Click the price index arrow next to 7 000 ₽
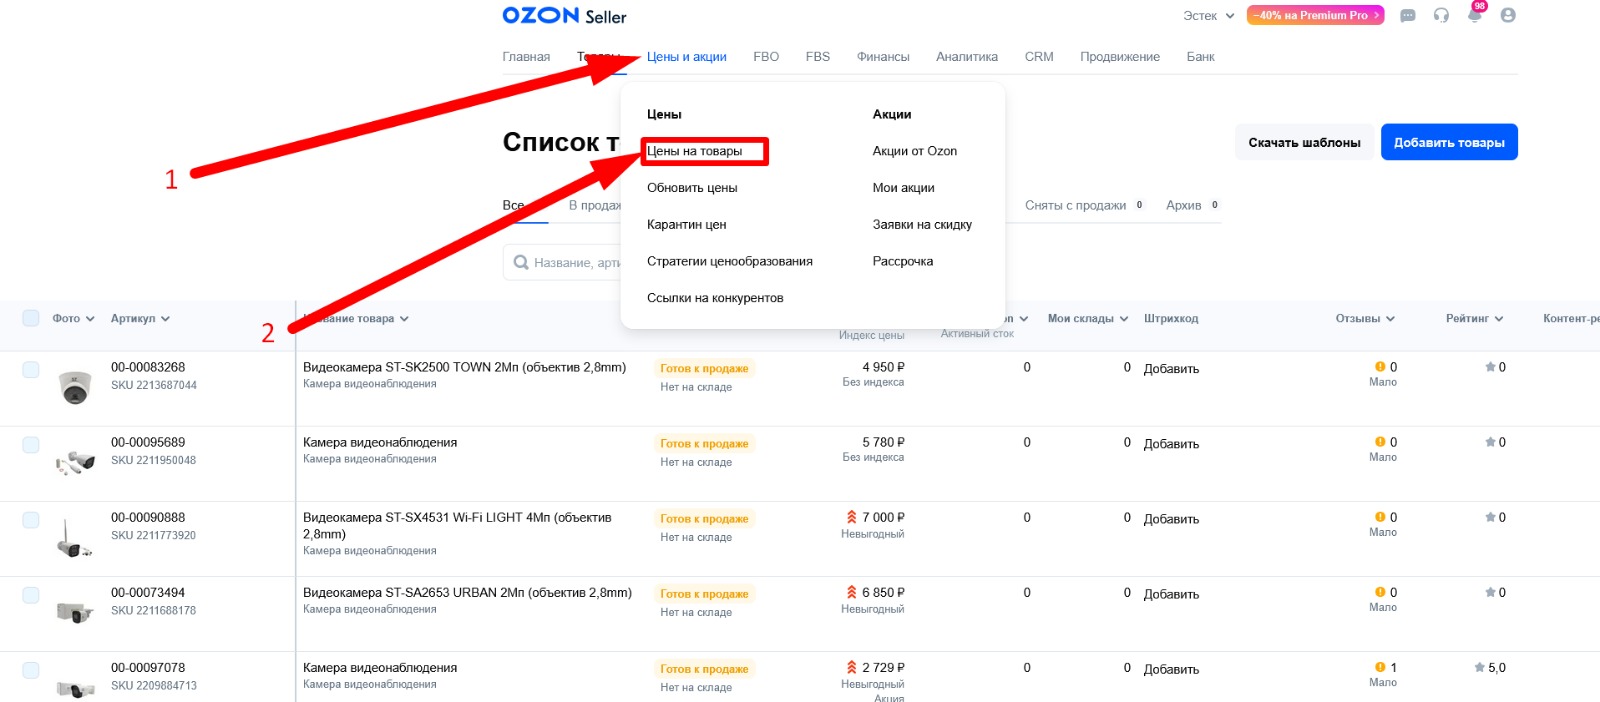The image size is (1600, 702). pyautogui.click(x=852, y=517)
